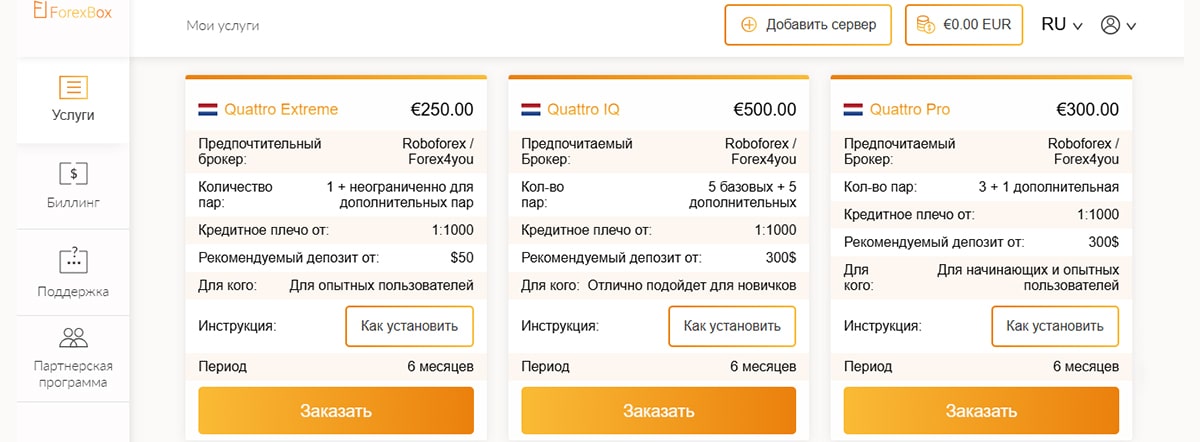Click the plus icon in Добавить сервер
Image resolution: width=1200 pixels, height=442 pixels.
click(x=749, y=25)
